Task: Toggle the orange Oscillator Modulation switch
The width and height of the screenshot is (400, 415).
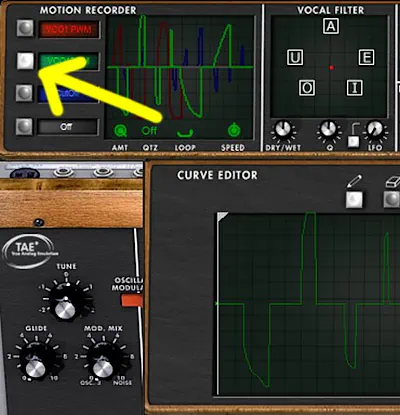Action: click(x=132, y=300)
